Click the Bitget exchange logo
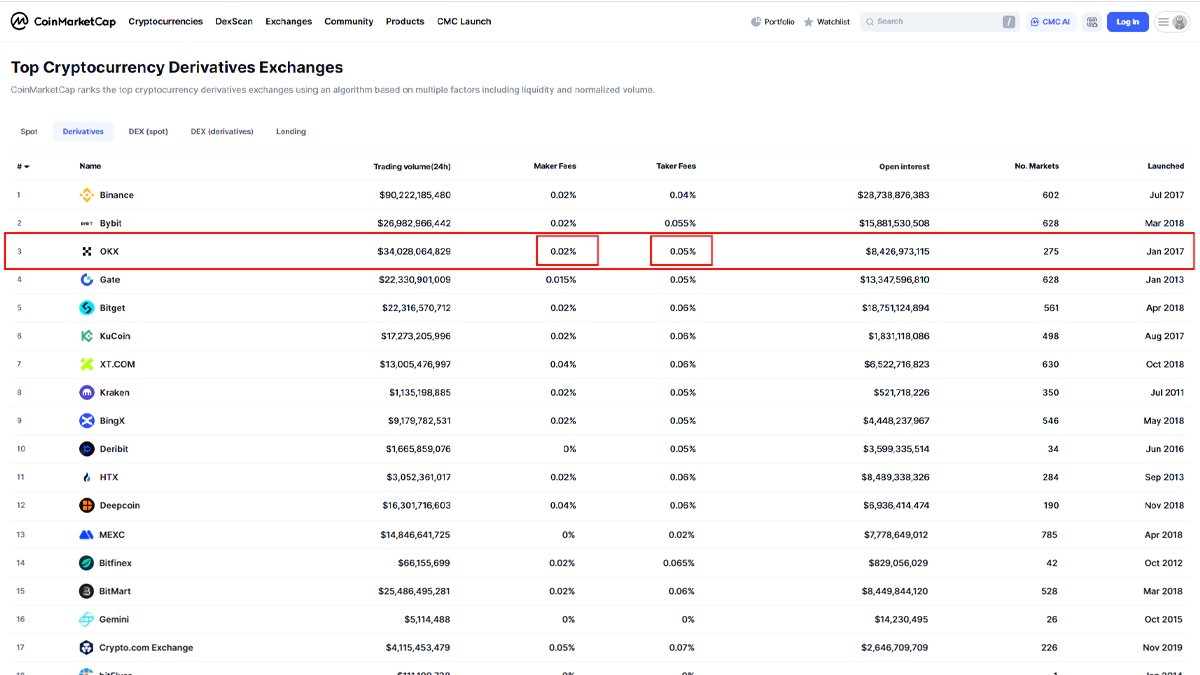Screen dimensions: 1200x675 click(87, 308)
